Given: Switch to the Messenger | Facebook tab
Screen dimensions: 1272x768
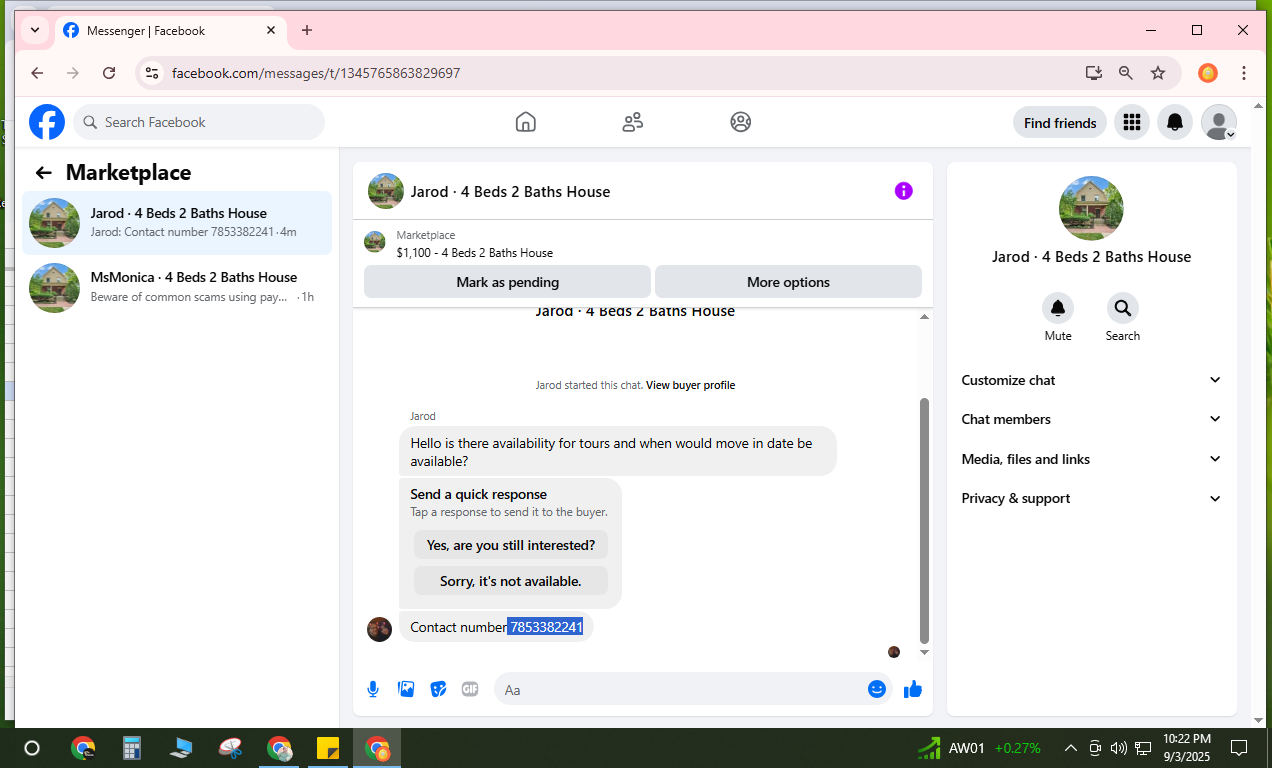Looking at the screenshot, I should pos(170,31).
